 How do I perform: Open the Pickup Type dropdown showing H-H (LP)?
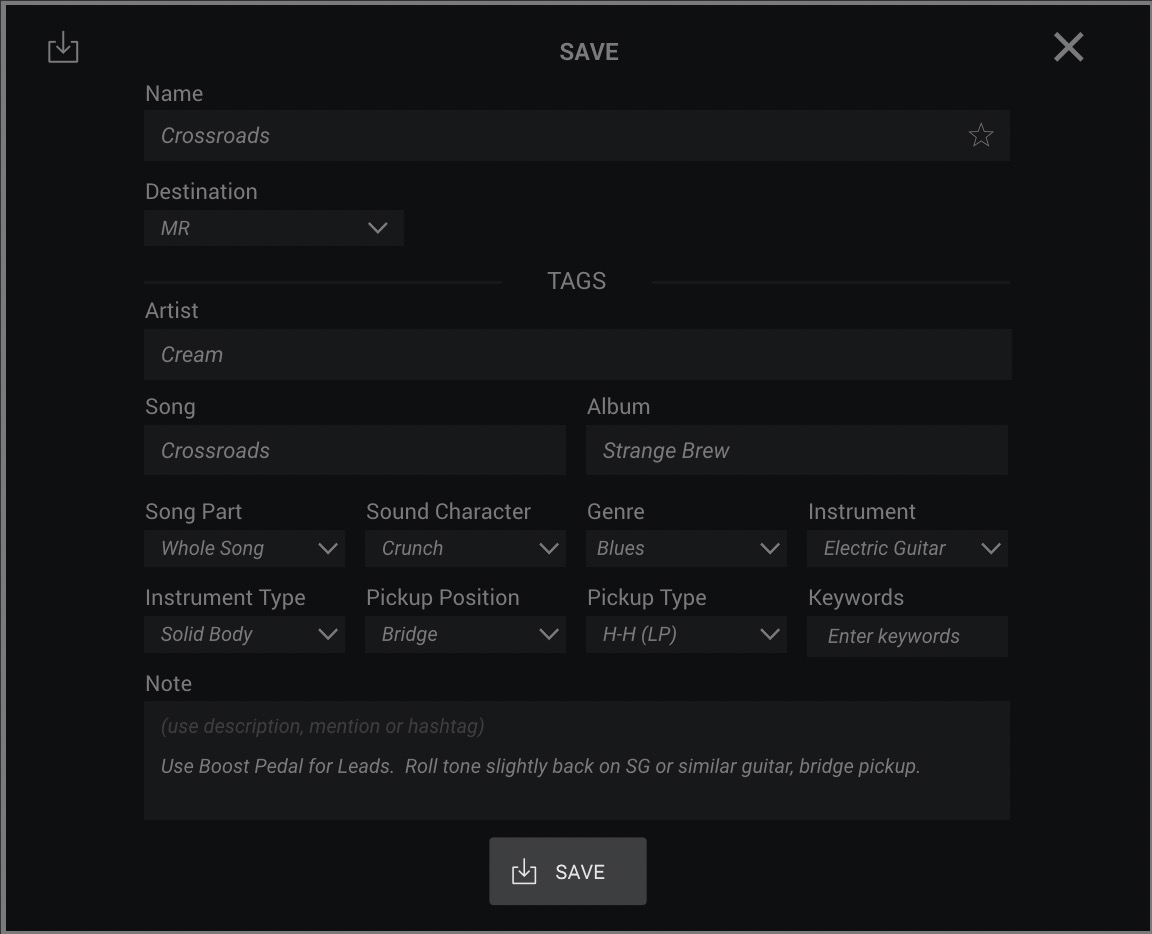pyautogui.click(x=687, y=634)
